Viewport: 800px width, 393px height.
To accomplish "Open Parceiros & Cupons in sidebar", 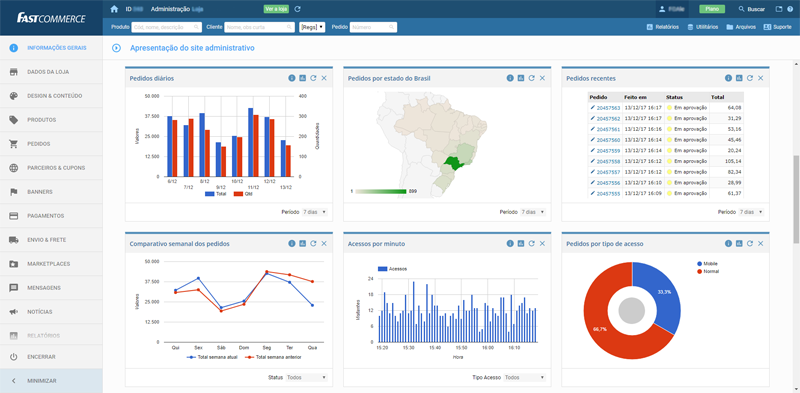I will point(51,168).
